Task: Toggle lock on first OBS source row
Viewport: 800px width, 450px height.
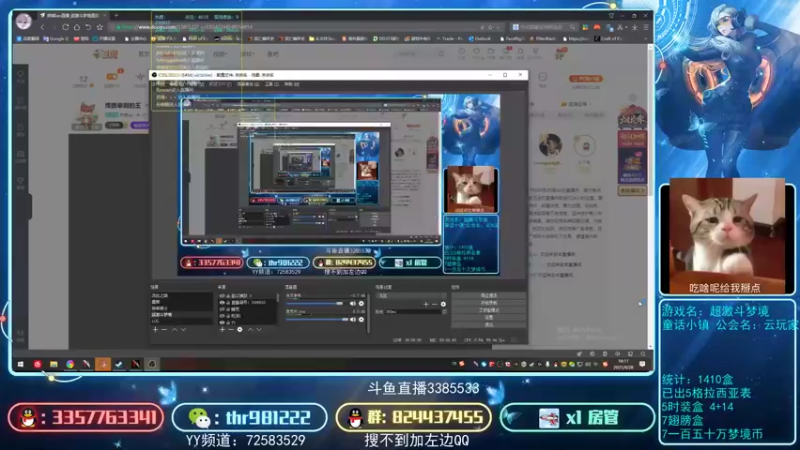Action: click(x=228, y=296)
